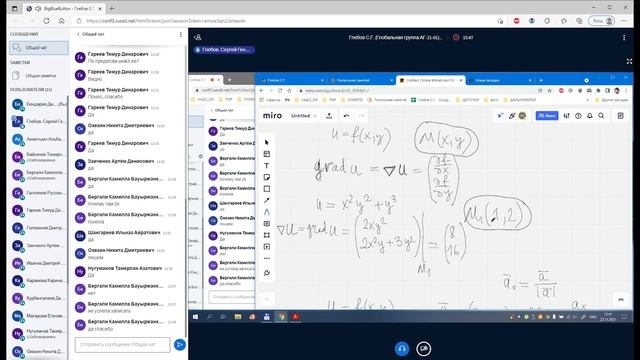Select user Ахметшин in users list
This screenshot has width=640, height=360.
(39, 139)
